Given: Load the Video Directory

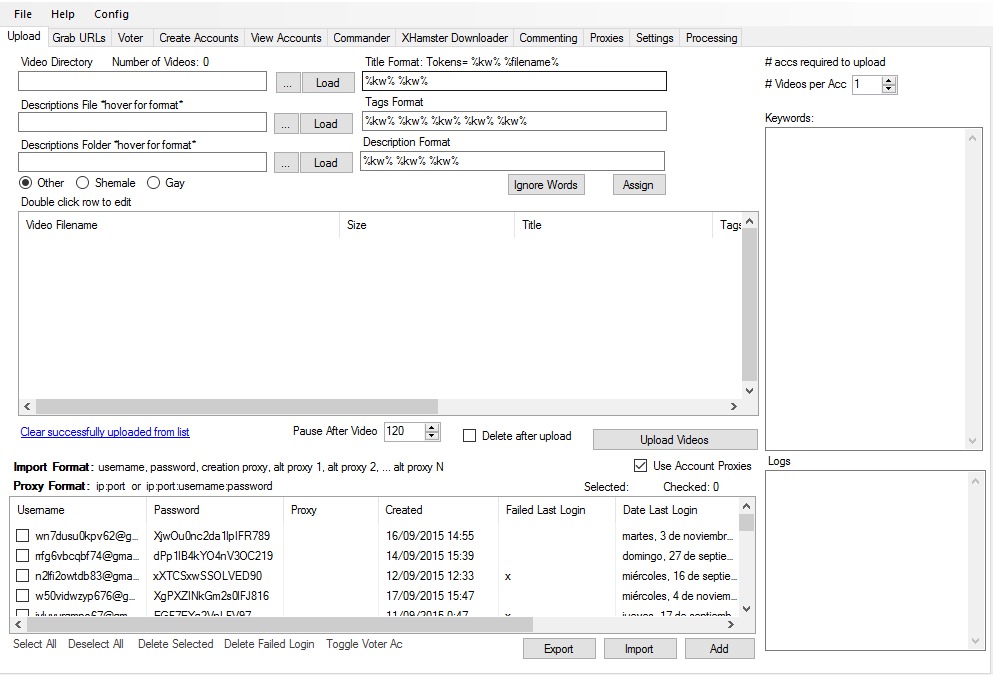Looking at the screenshot, I should [x=327, y=83].
